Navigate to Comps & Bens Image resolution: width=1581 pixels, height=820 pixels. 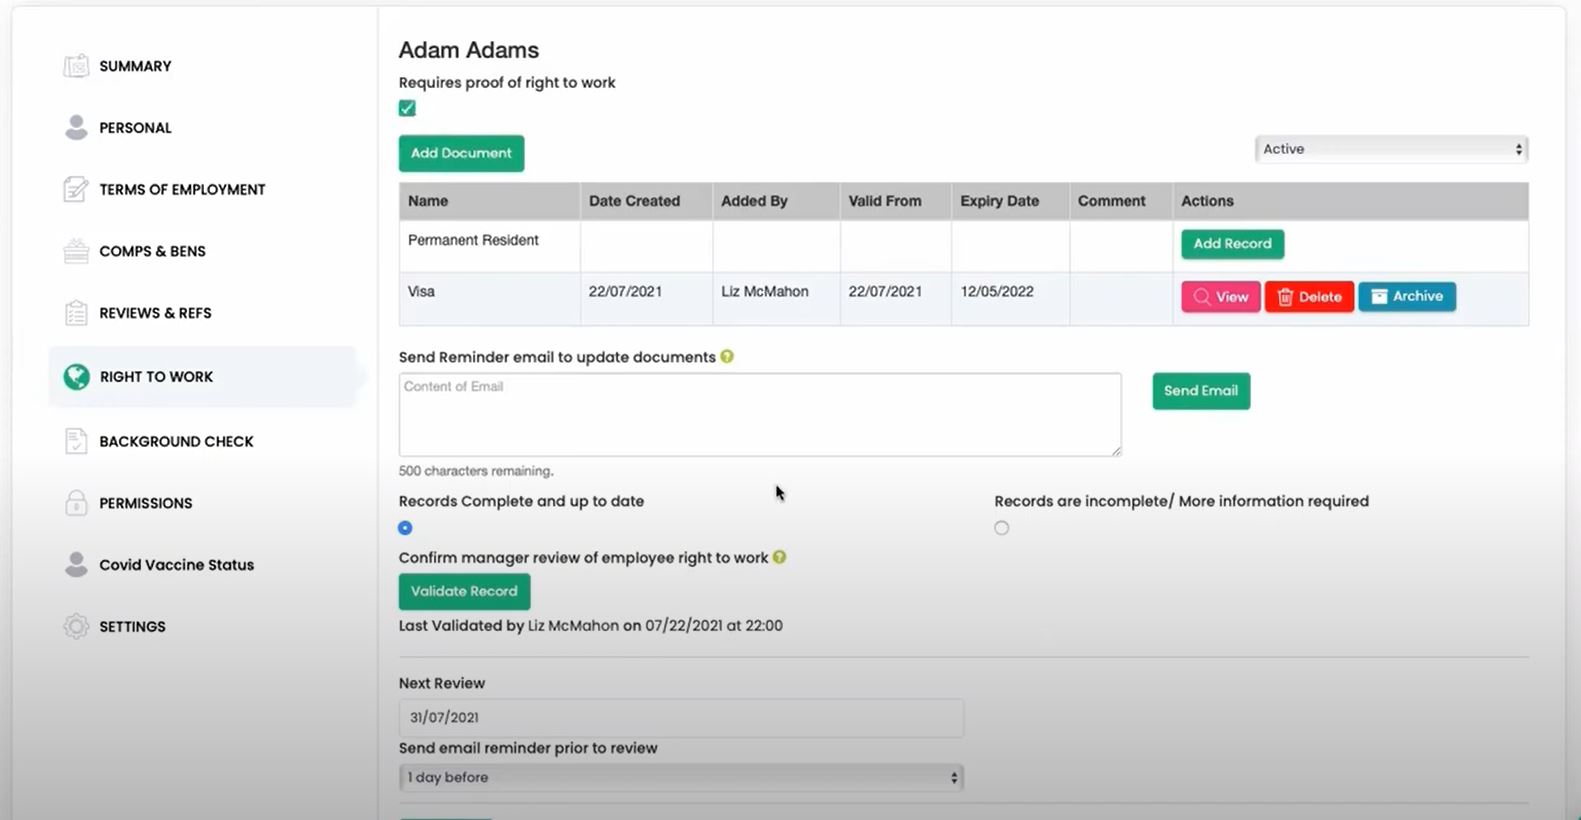pyautogui.click(x=152, y=251)
